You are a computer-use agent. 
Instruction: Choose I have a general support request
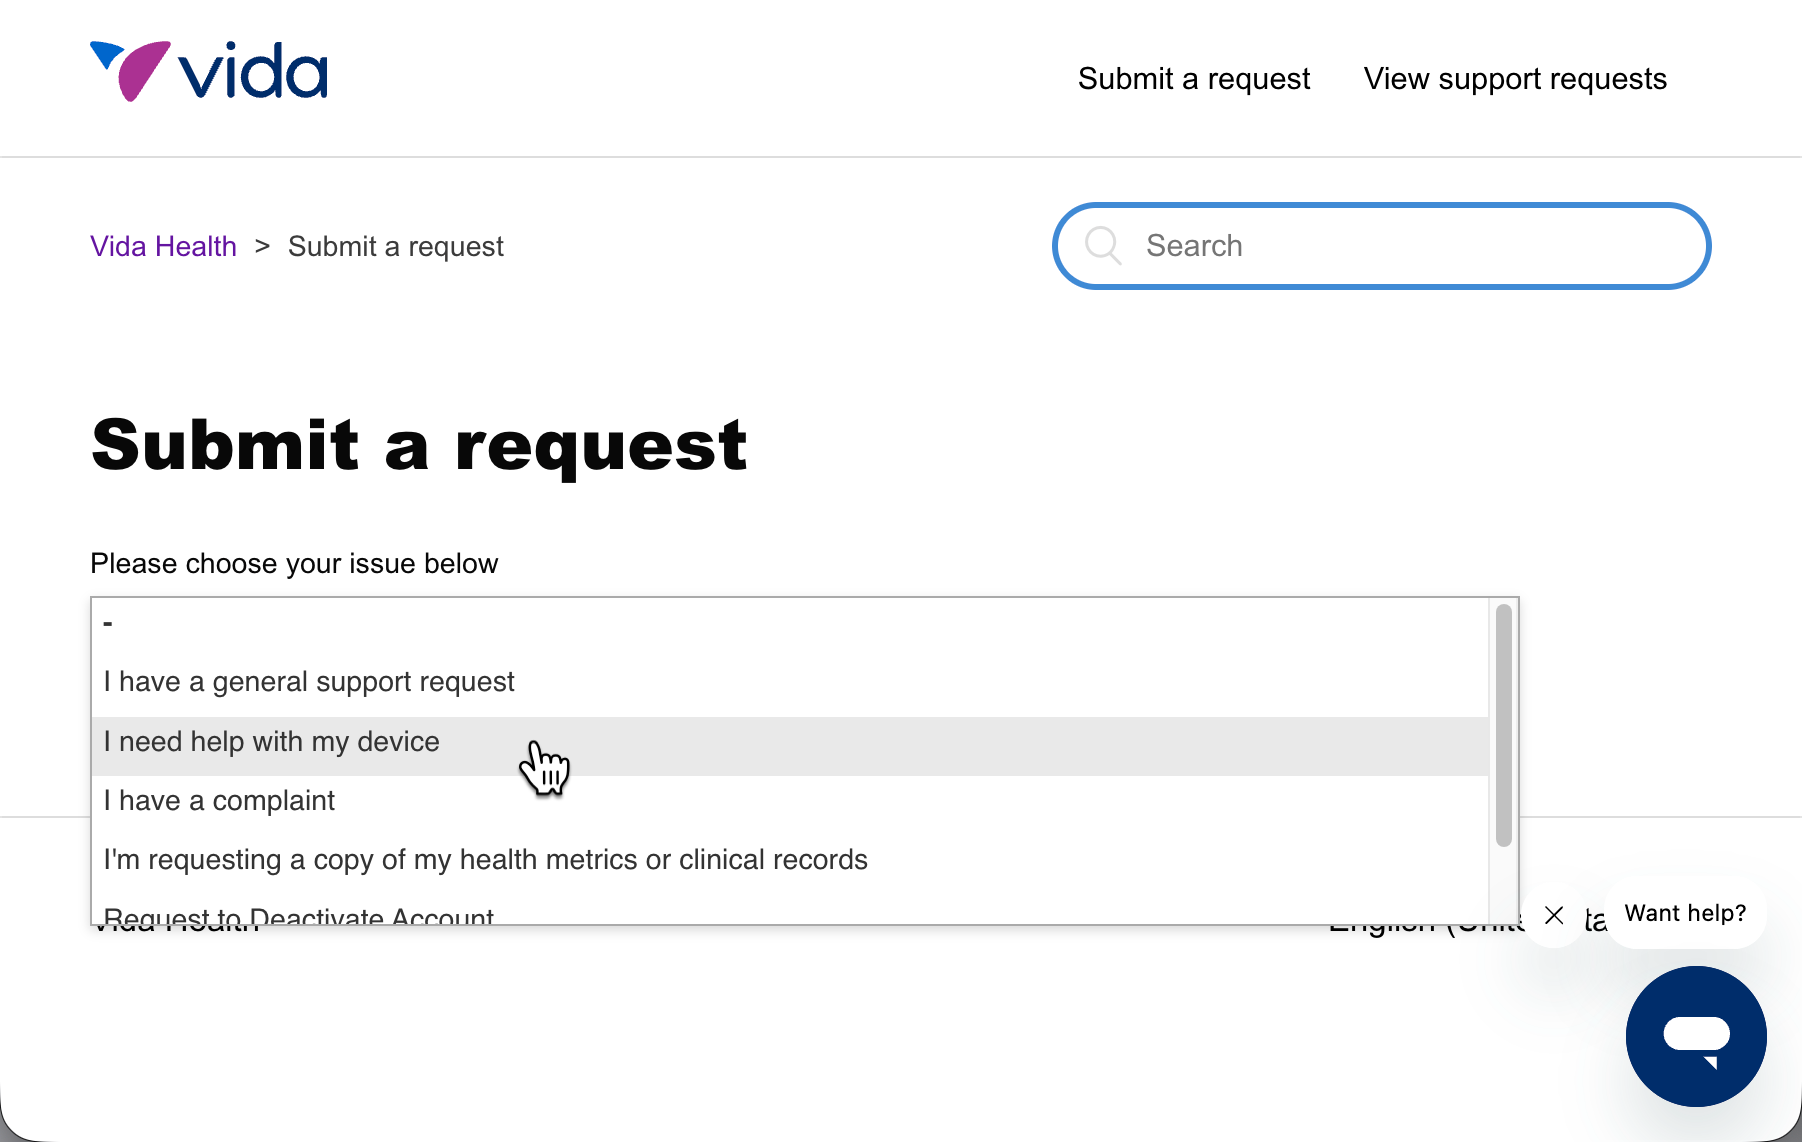tap(790, 682)
